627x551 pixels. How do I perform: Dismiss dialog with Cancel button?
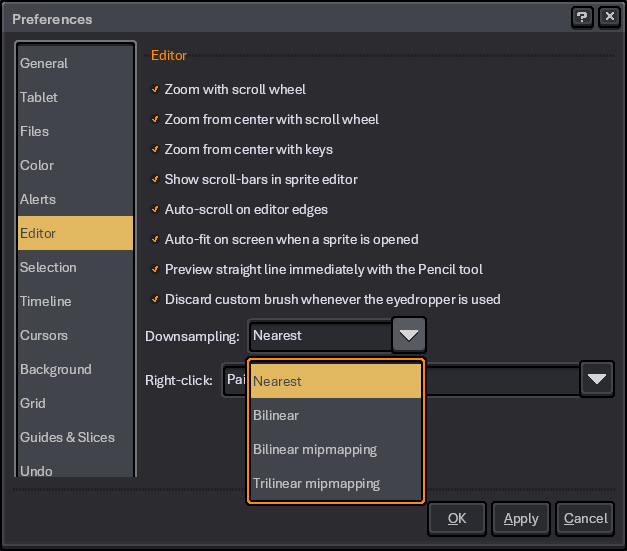(585, 518)
